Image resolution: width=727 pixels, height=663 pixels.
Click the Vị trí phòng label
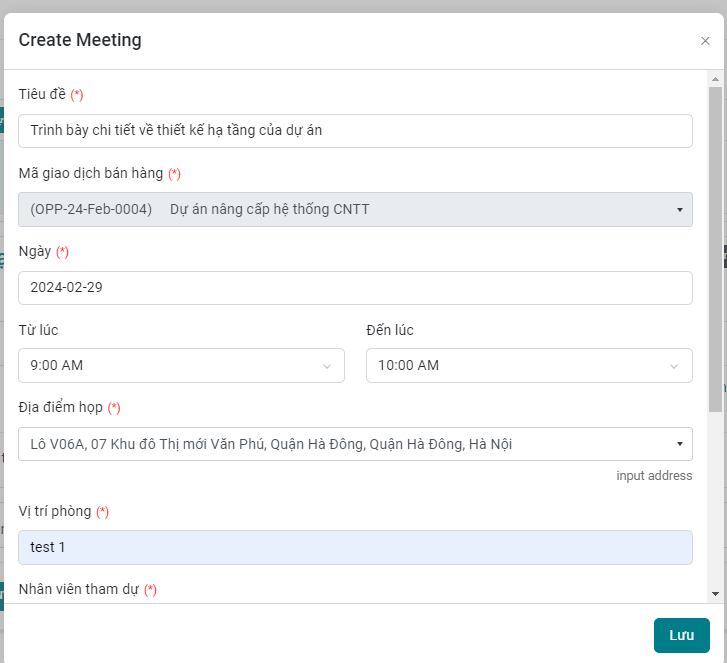coord(55,511)
